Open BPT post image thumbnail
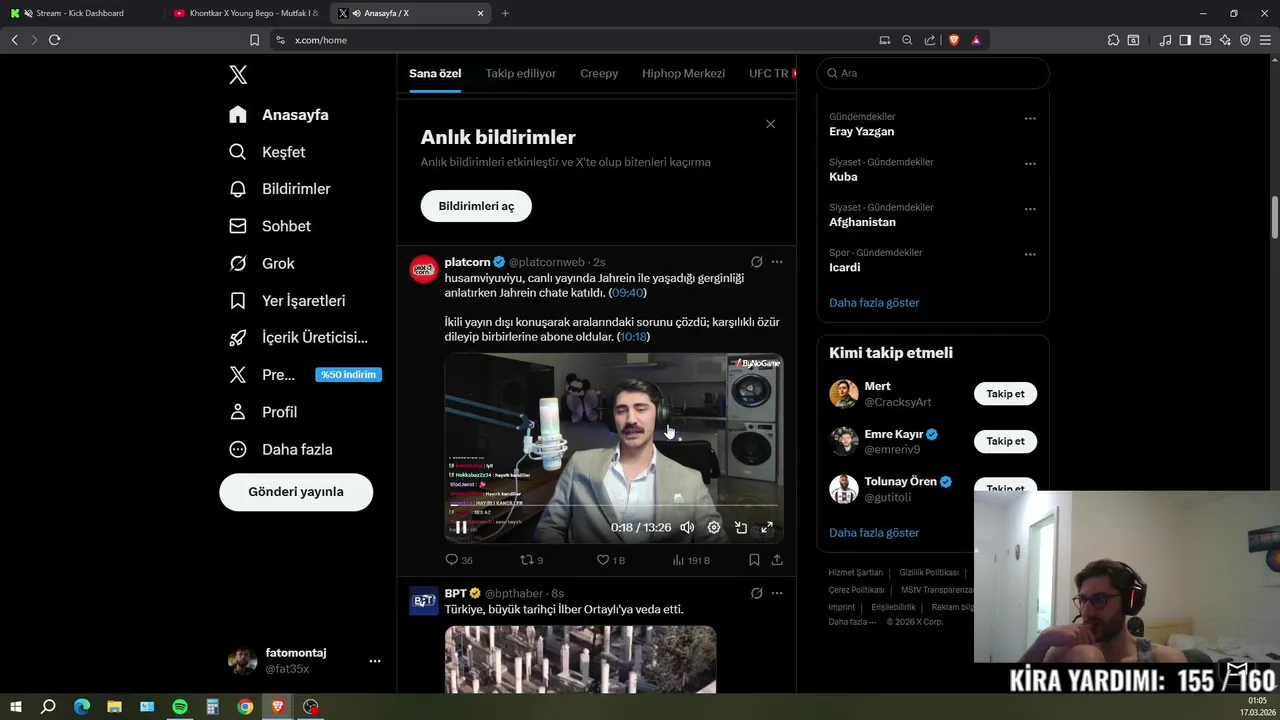This screenshot has width=1280, height=720. click(x=580, y=659)
